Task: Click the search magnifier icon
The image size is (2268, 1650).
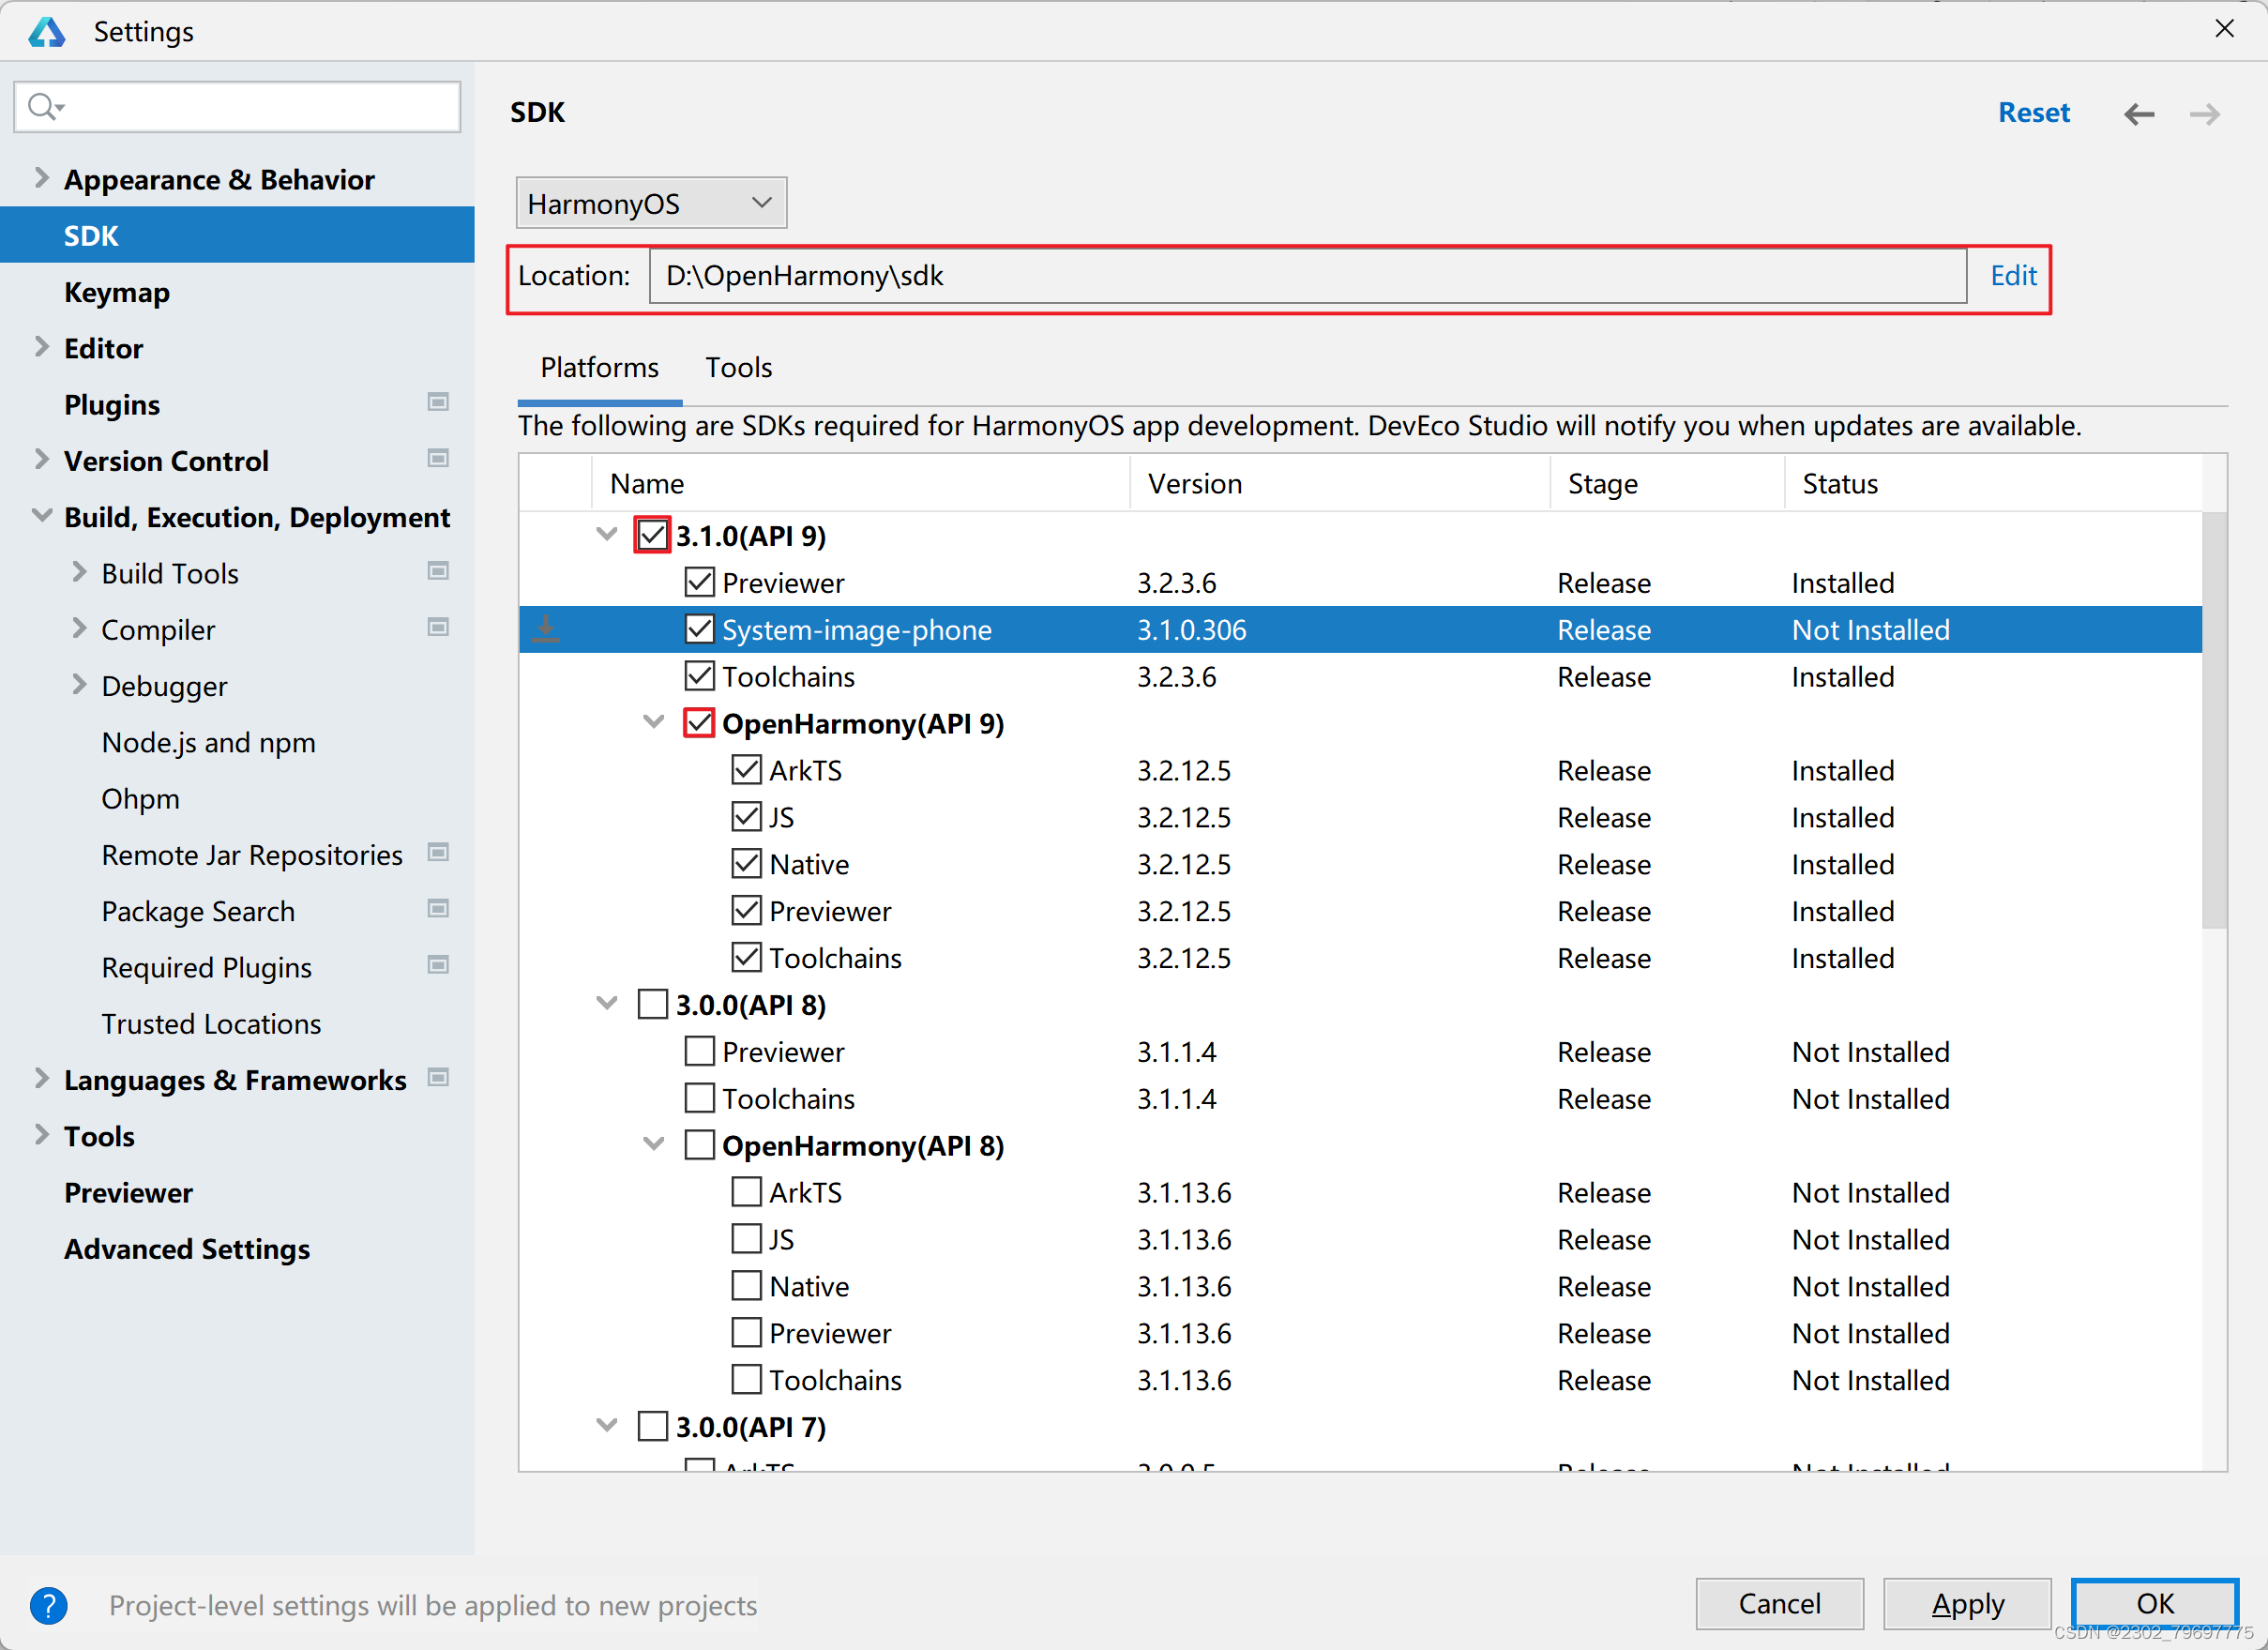Action: (x=44, y=106)
